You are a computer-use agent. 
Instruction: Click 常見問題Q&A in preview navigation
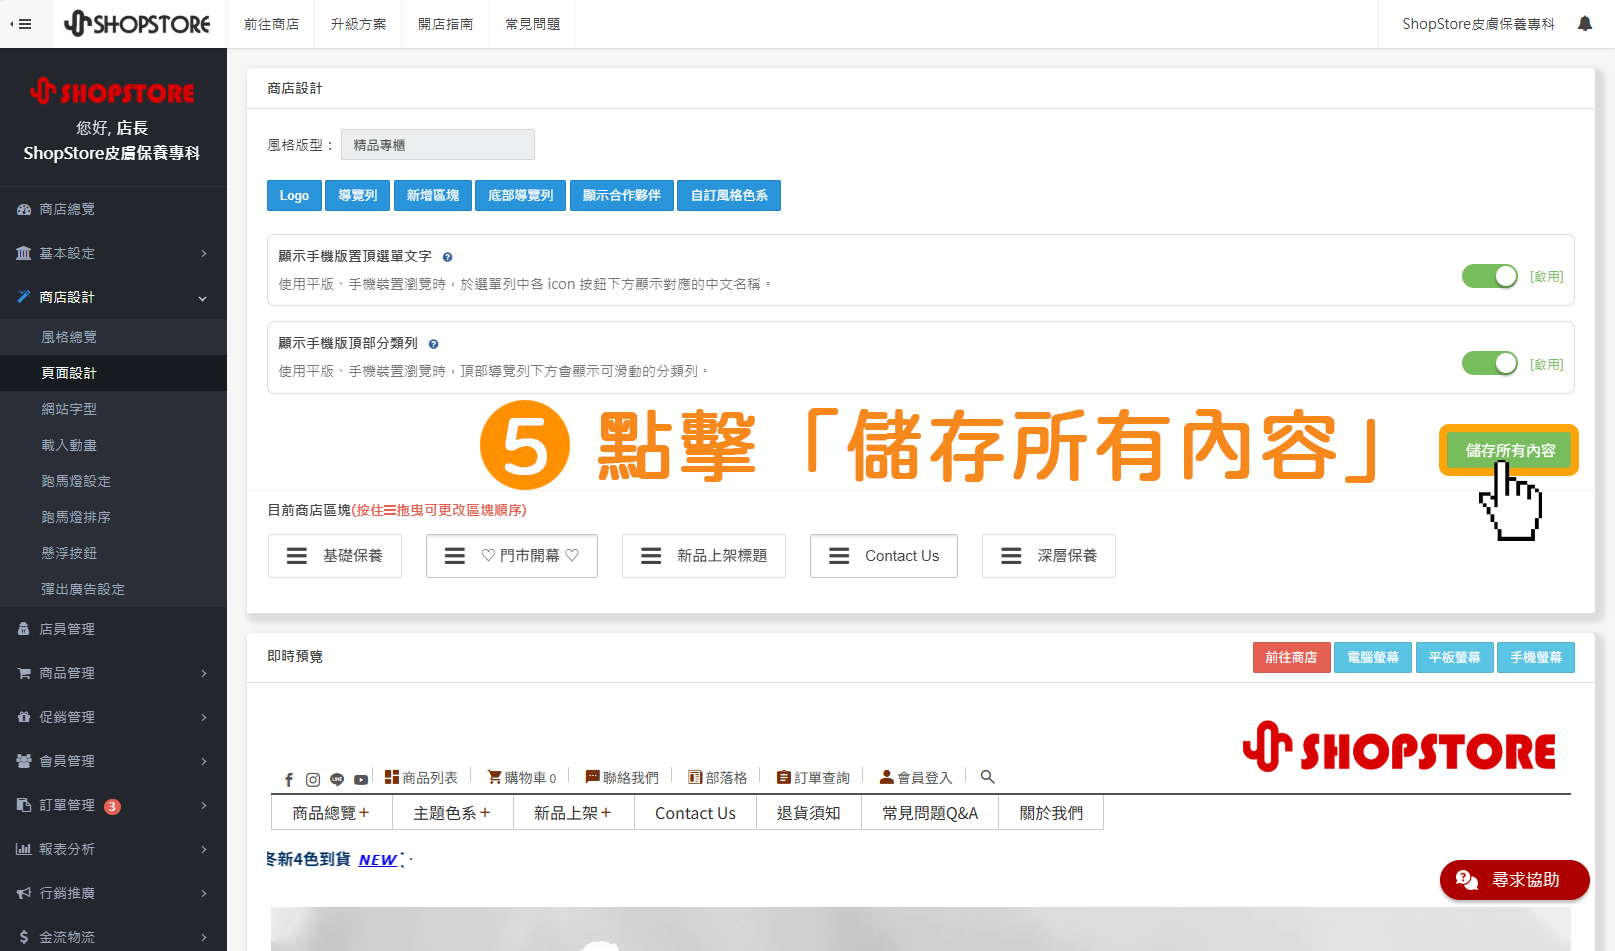click(x=930, y=813)
